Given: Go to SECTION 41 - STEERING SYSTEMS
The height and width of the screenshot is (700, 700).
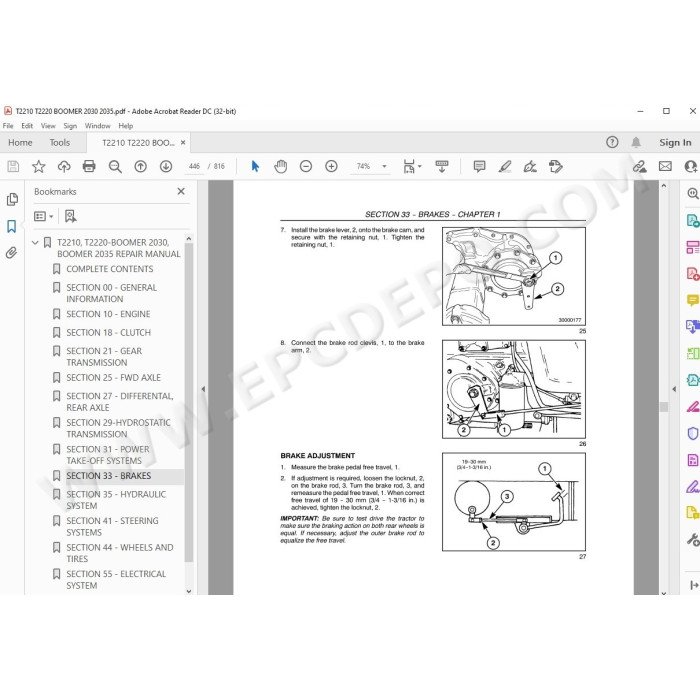Looking at the screenshot, I should 112,526.
